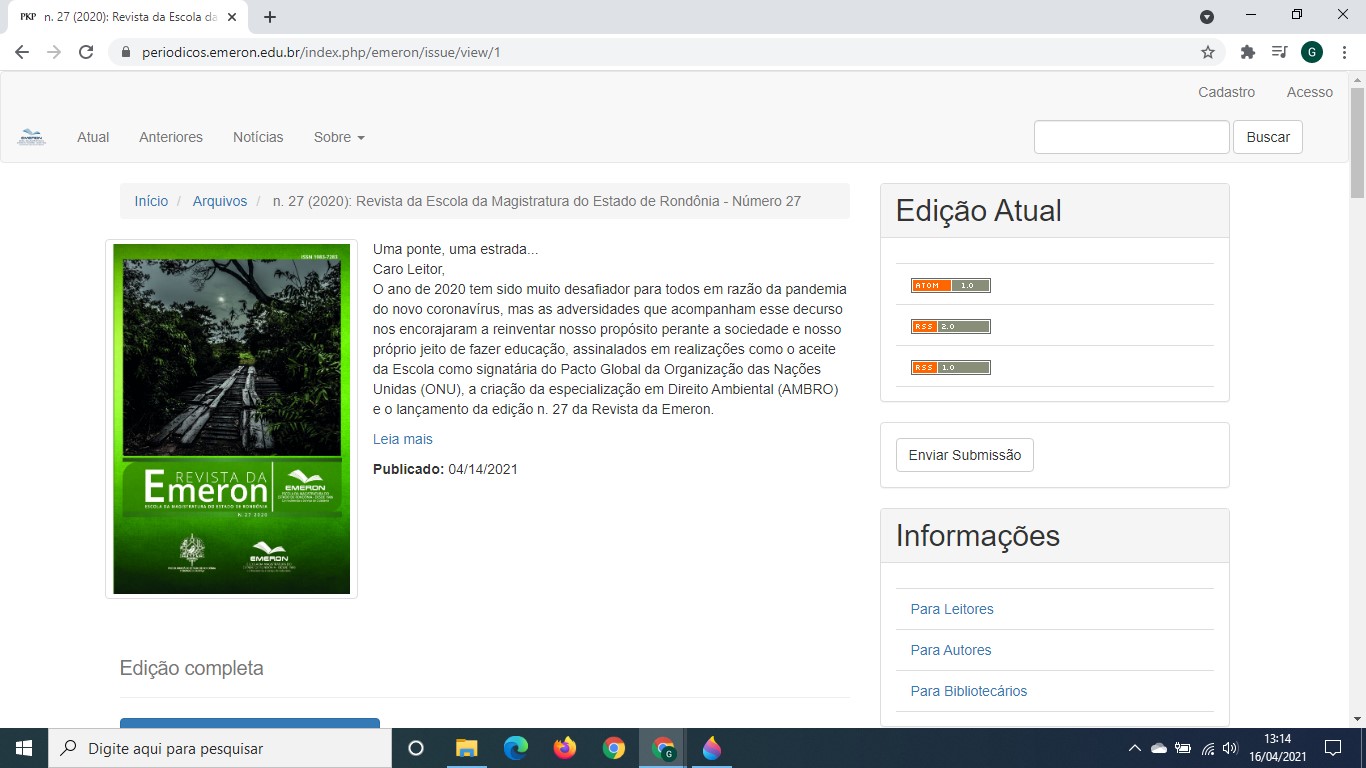Open the RSS 2.0 feed badge
Viewport: 1366px width, 768px height.
(950, 326)
